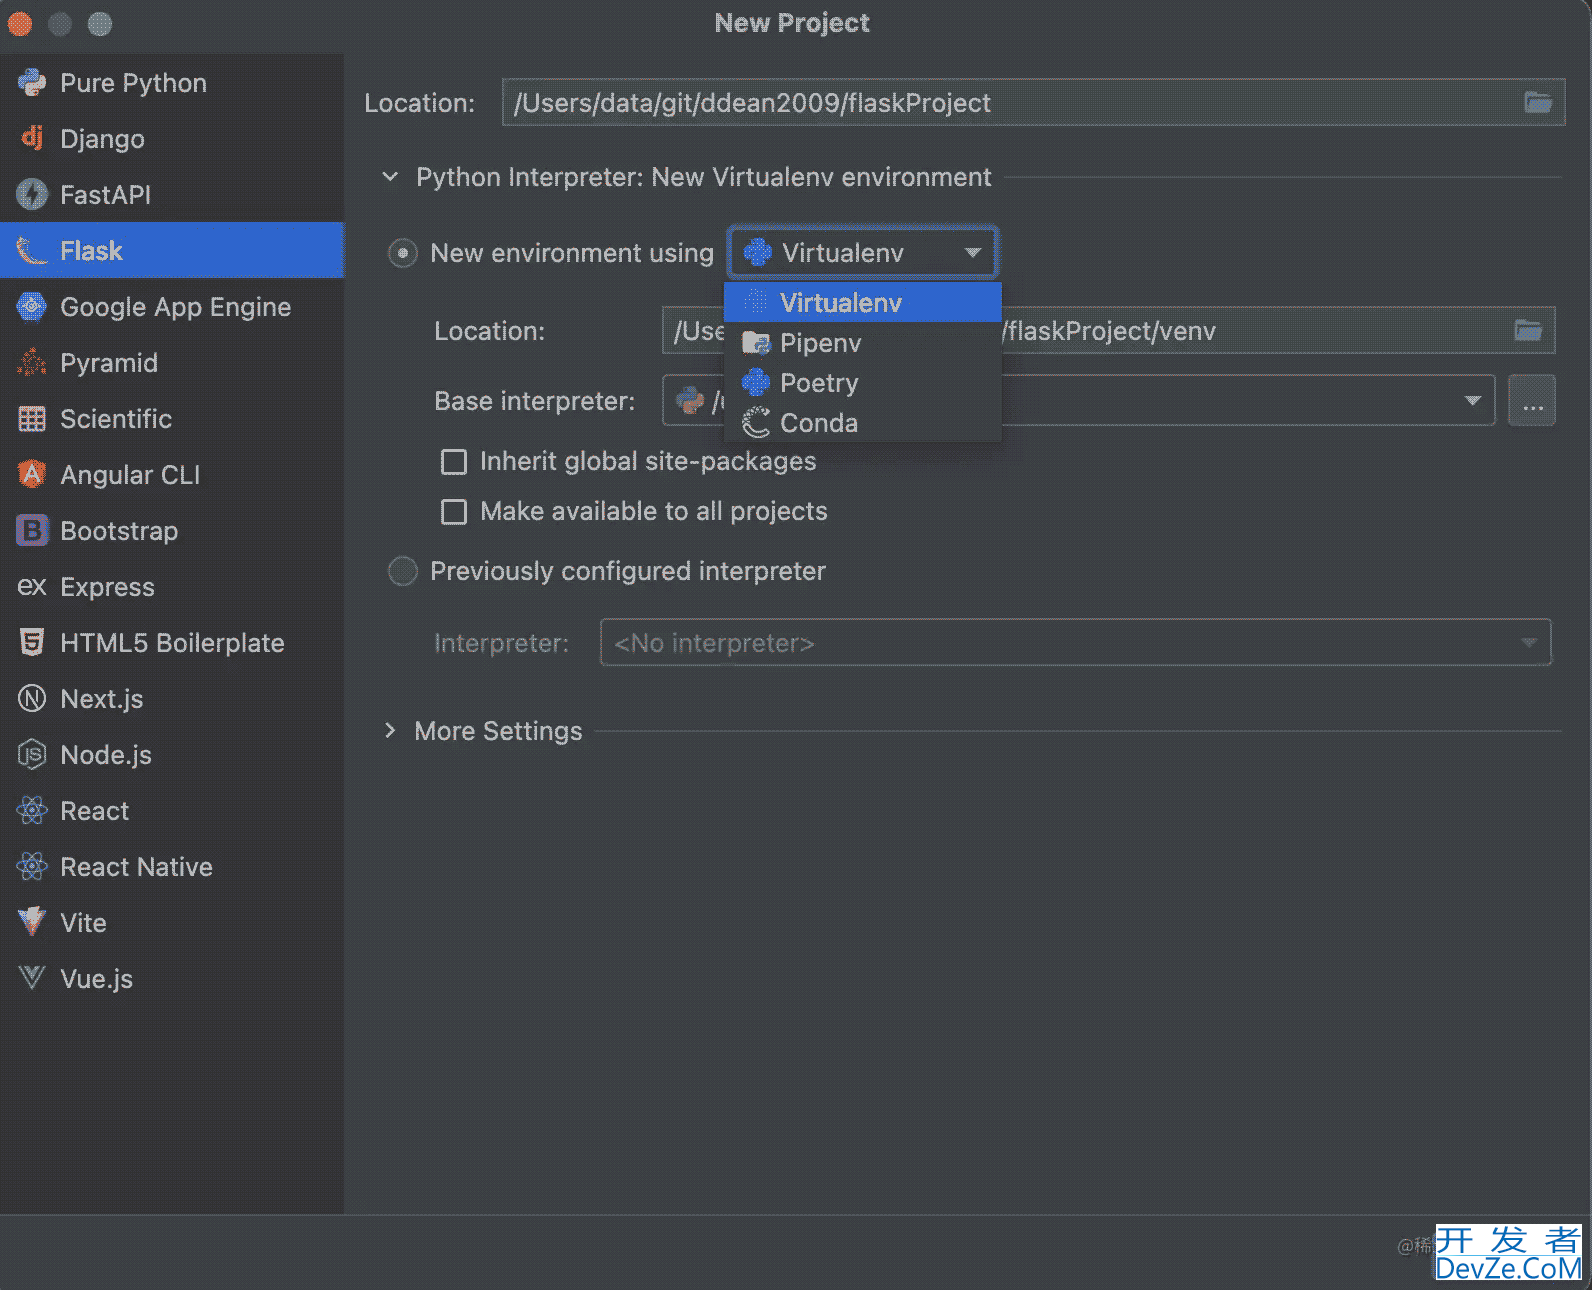
Task: Click the Pure Python icon in sidebar
Action: [32, 82]
